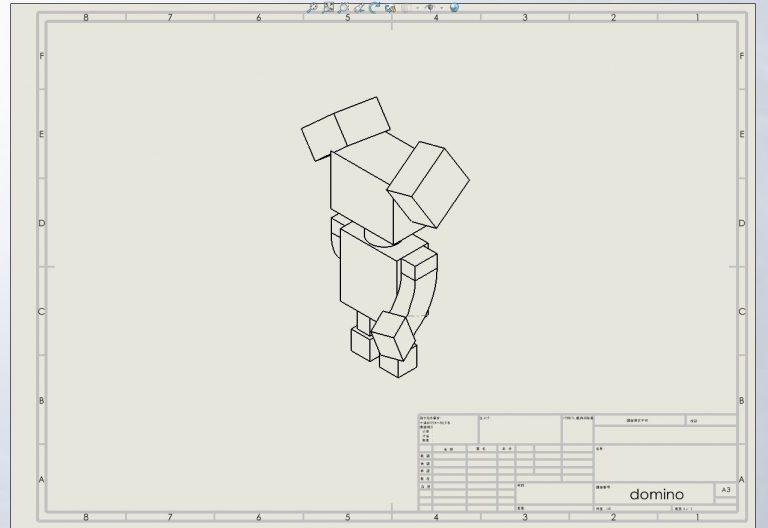
Task: Click zone label 8 on the top border
Action: tap(85, 17)
